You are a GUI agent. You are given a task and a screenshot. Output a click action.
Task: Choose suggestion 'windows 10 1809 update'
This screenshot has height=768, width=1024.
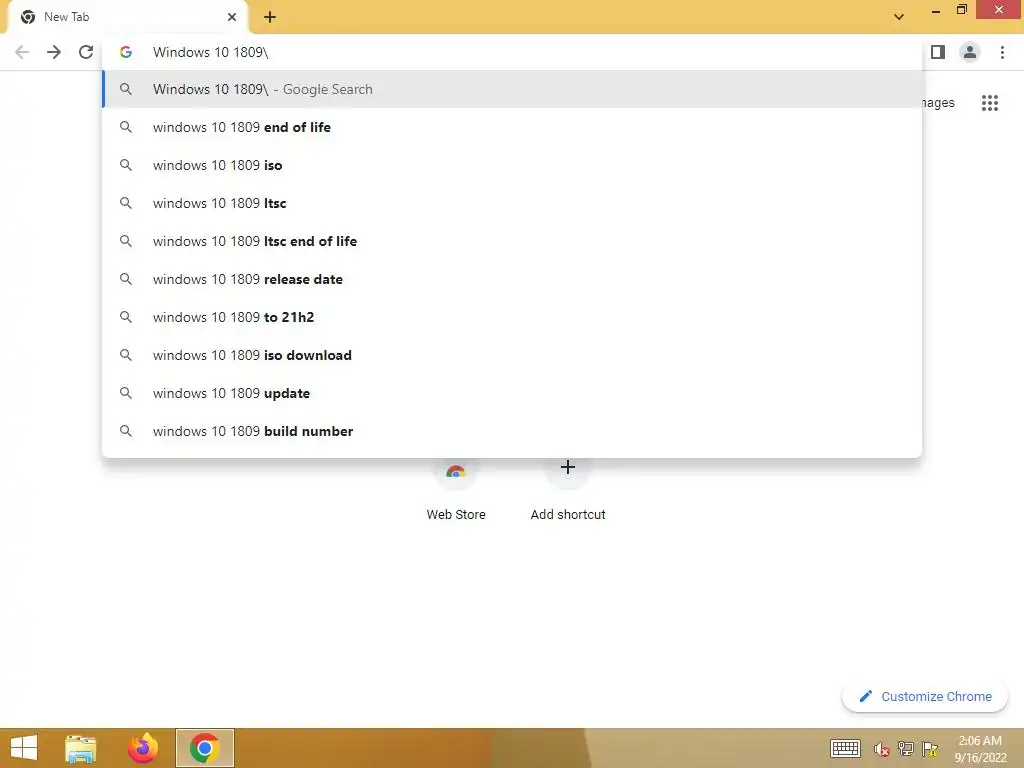(x=512, y=393)
